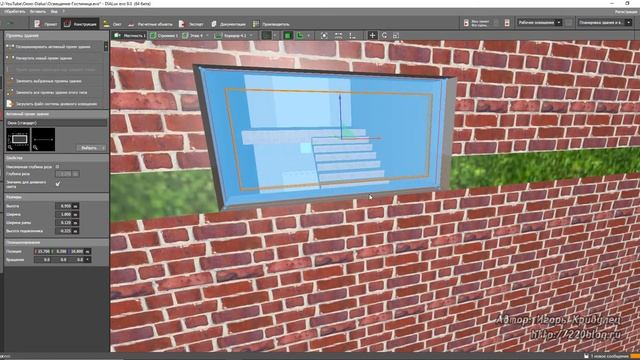The width and height of the screenshot is (640, 360).
Task: Select the move cross-arrows tool
Action: click(372, 36)
